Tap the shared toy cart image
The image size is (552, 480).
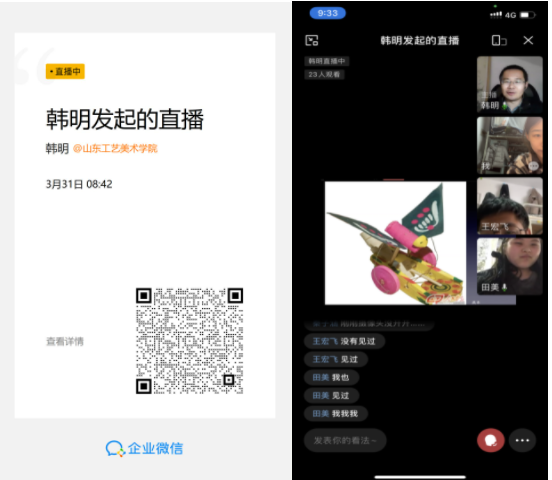click(395, 243)
